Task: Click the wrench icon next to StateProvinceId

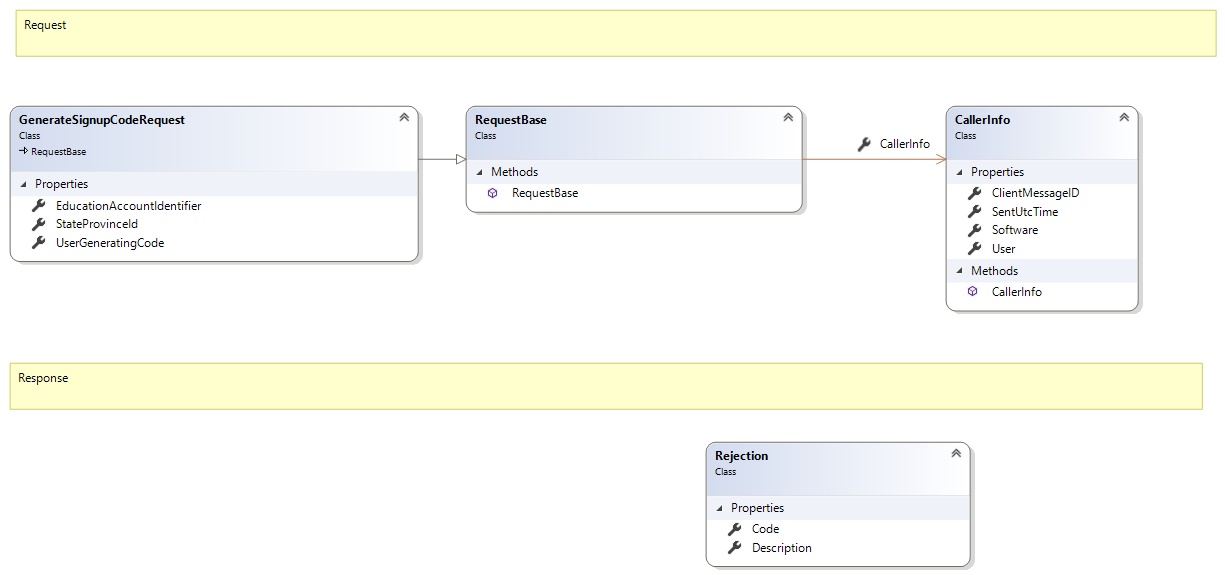Action: pos(39,224)
